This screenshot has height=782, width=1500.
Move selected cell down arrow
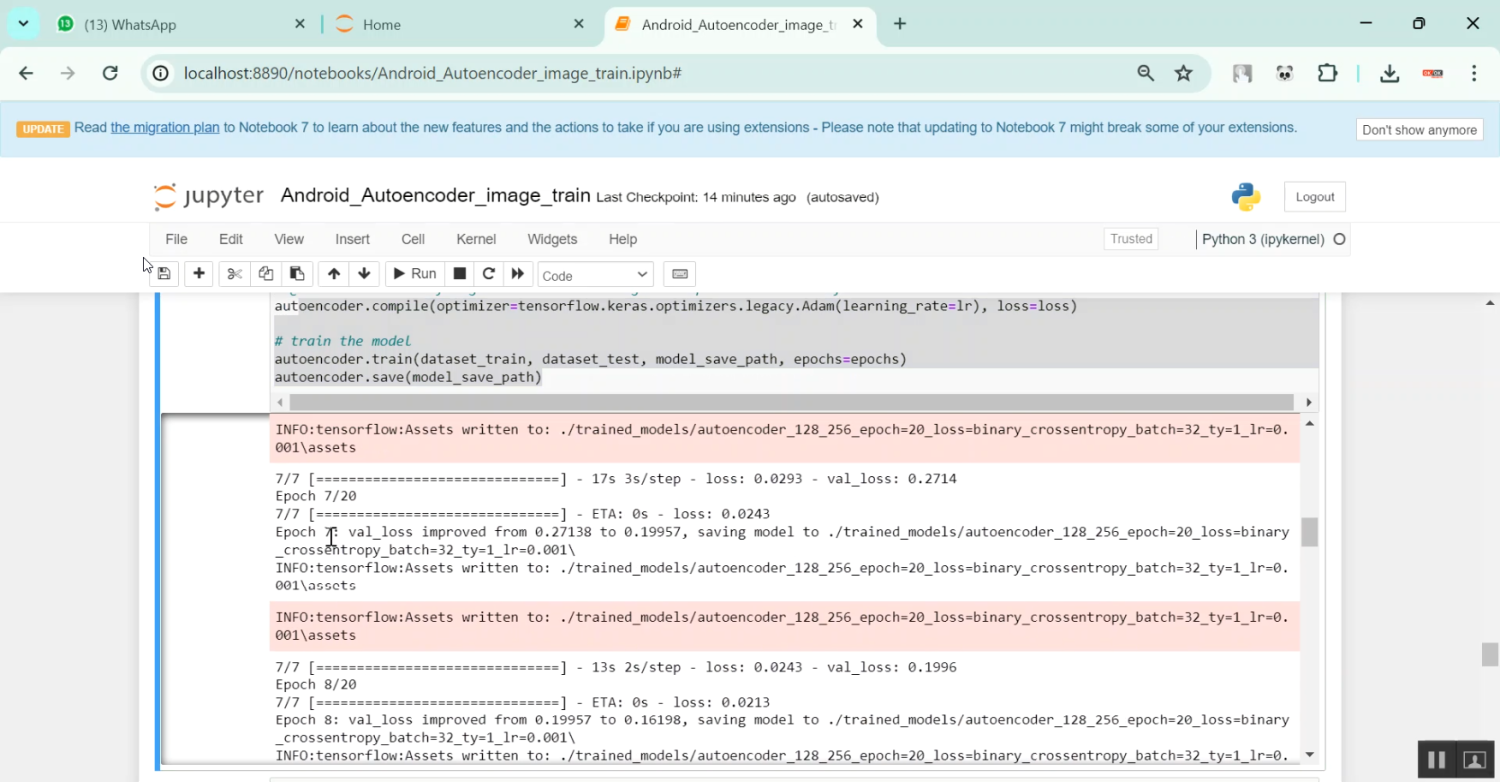tap(364, 274)
